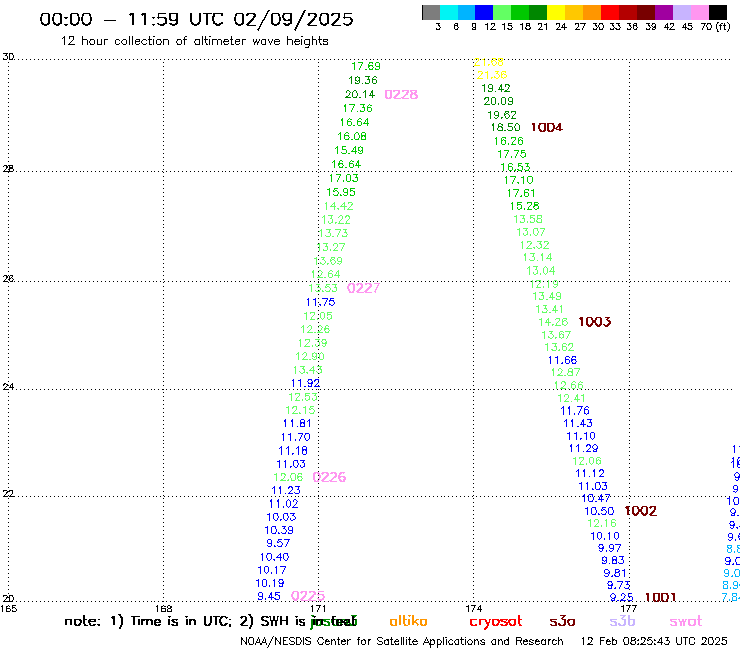Click the green wave height value '12.16'
This screenshot has height=650, width=740.
pyautogui.click(x=602, y=523)
